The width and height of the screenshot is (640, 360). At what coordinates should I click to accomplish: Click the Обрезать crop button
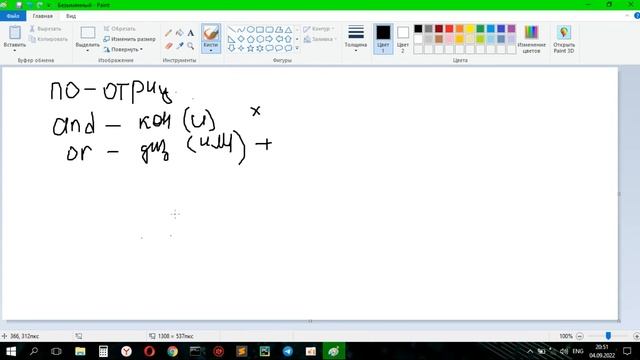click(x=119, y=29)
